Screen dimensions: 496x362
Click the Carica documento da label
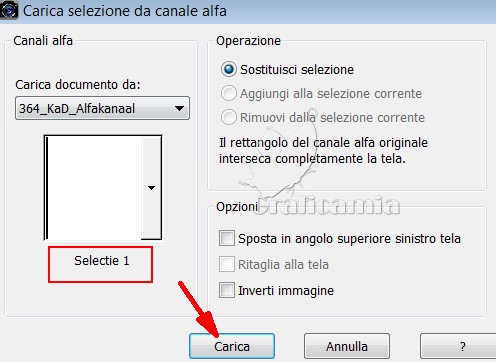(x=78, y=85)
